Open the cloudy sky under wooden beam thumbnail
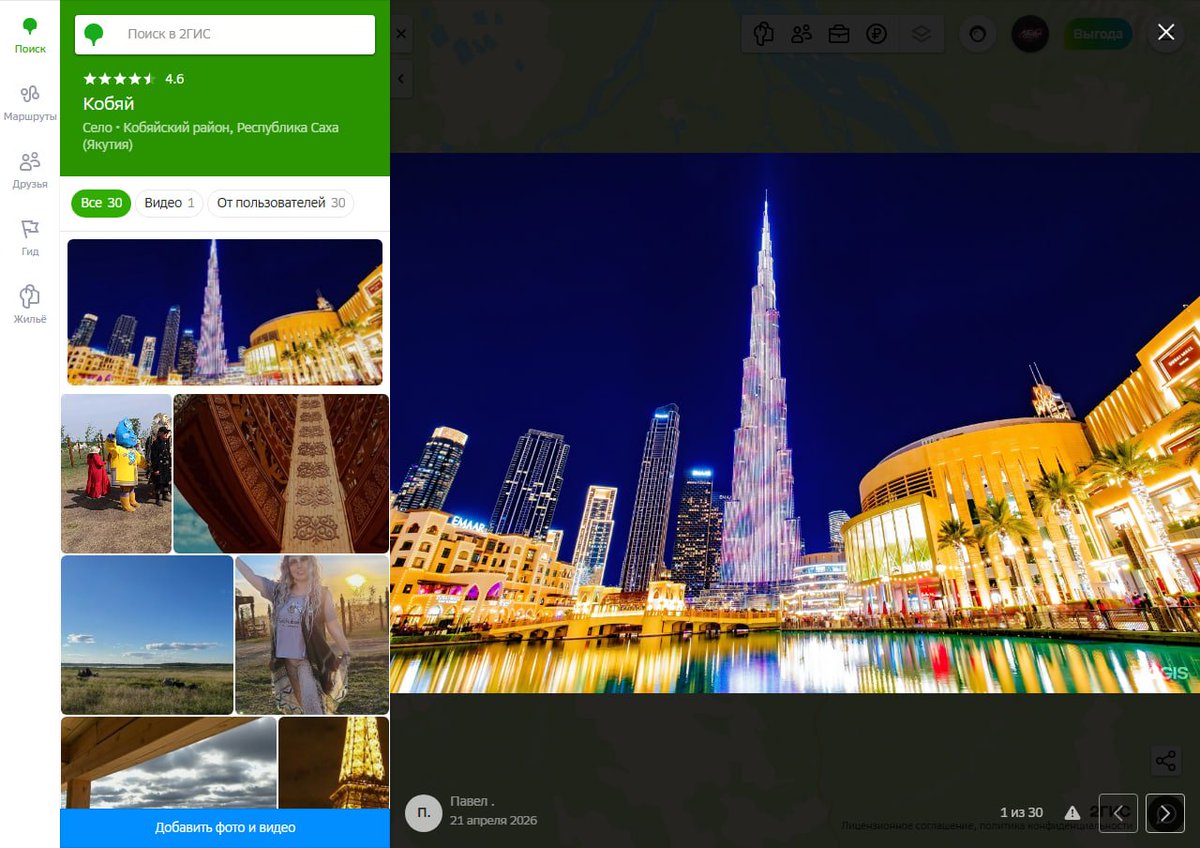Viewport: 1200px width, 848px height. tap(169, 762)
